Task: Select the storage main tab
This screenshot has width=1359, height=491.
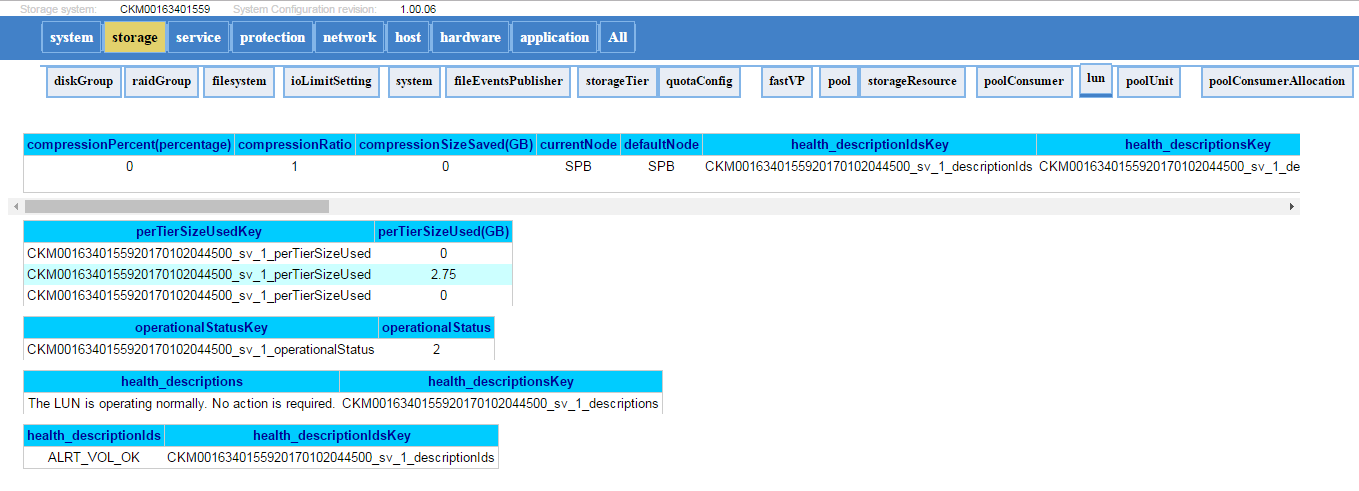Action: pyautogui.click(x=135, y=38)
